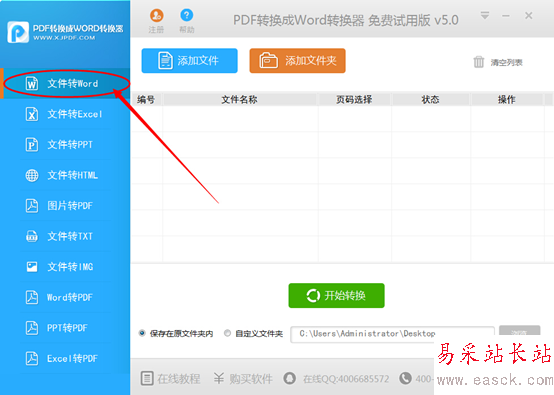Image resolution: width=554 pixels, height=395 pixels.
Task: Switch to 文件转Excel mode
Action: point(65,114)
